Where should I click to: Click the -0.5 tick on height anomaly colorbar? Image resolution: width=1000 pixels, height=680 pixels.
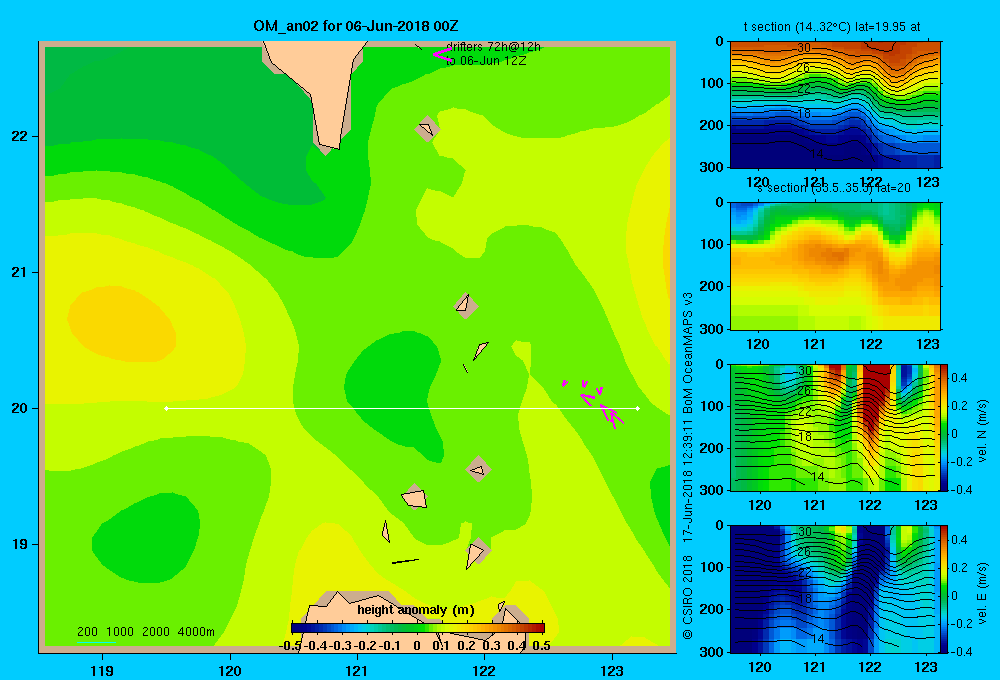pos(290,646)
